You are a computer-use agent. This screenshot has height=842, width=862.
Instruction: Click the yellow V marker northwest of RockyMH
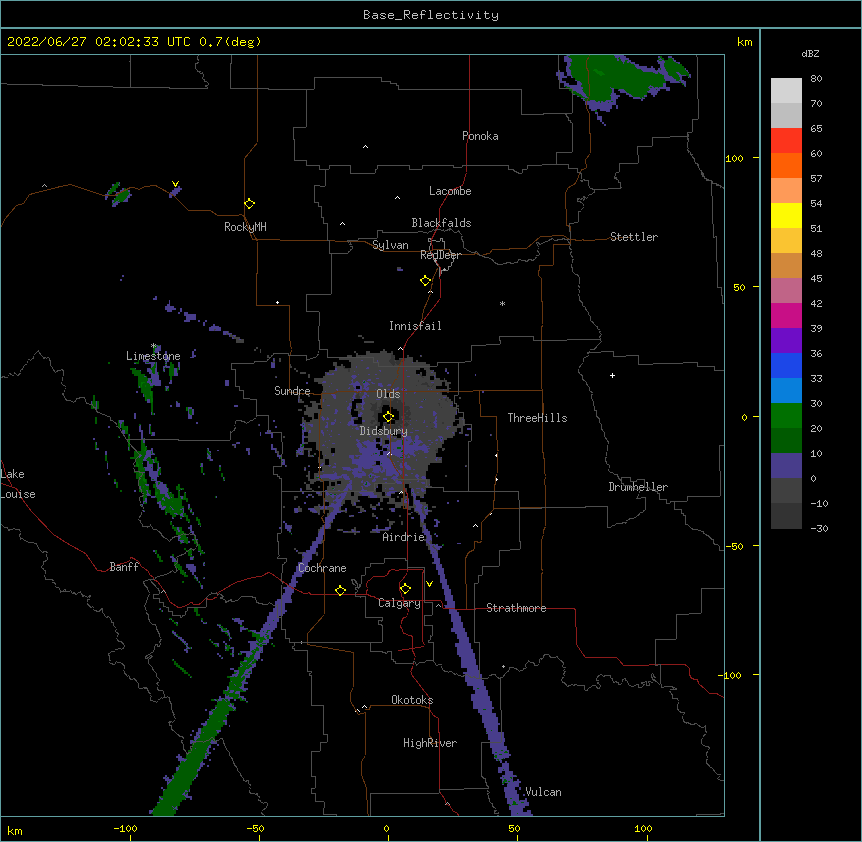pos(175,184)
